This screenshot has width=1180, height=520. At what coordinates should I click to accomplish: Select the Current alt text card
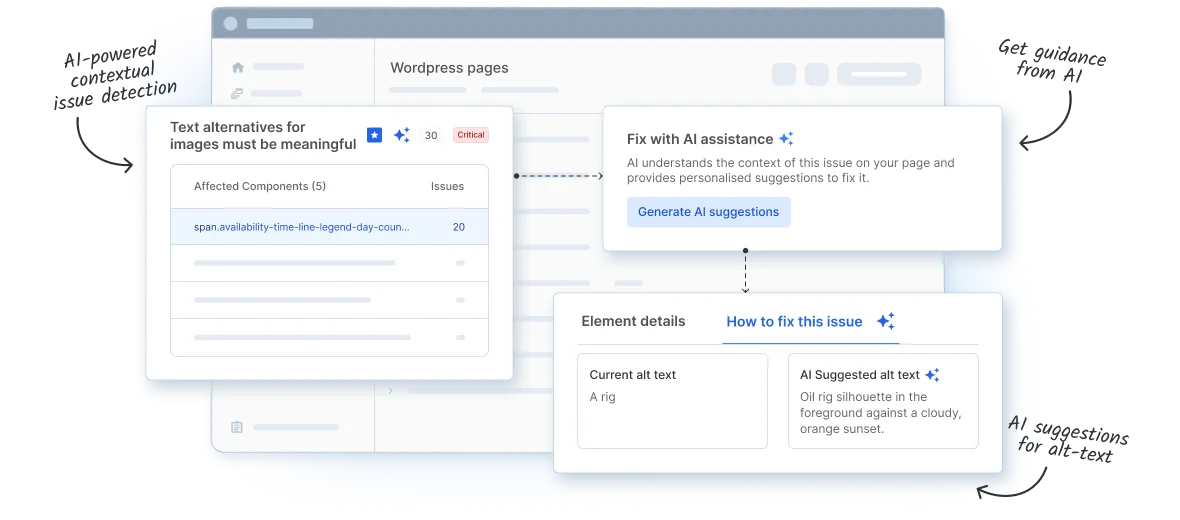(672, 400)
